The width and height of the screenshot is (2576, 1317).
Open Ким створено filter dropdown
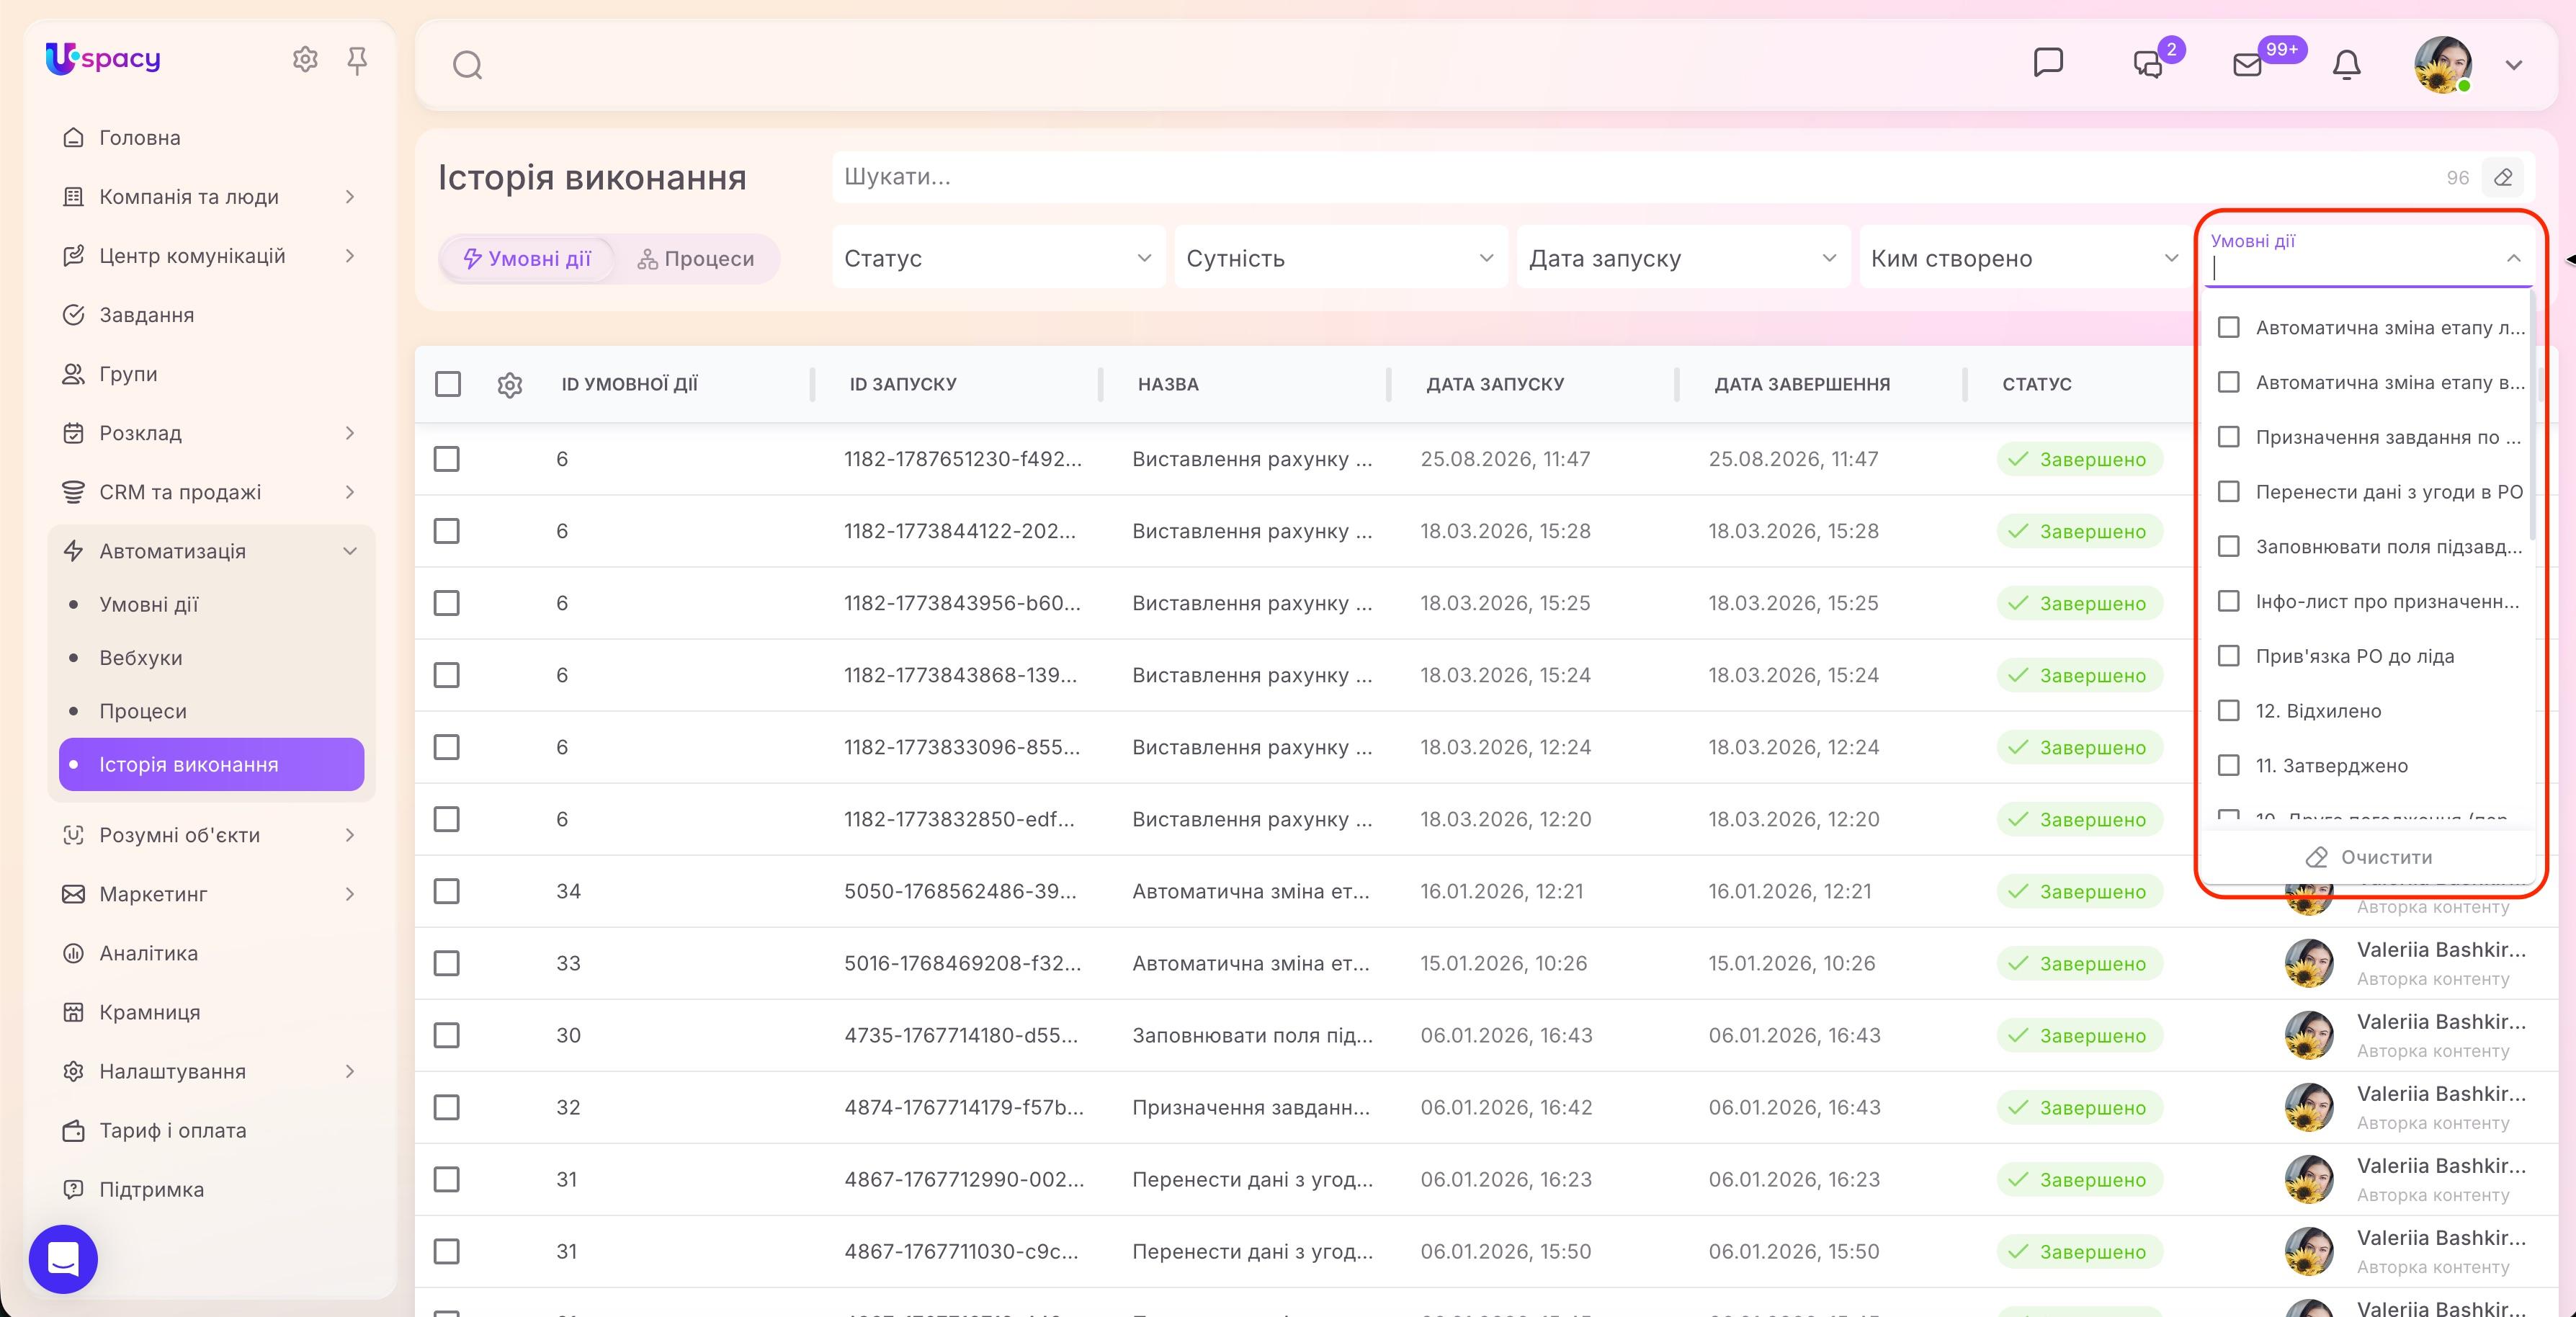pos(2025,258)
